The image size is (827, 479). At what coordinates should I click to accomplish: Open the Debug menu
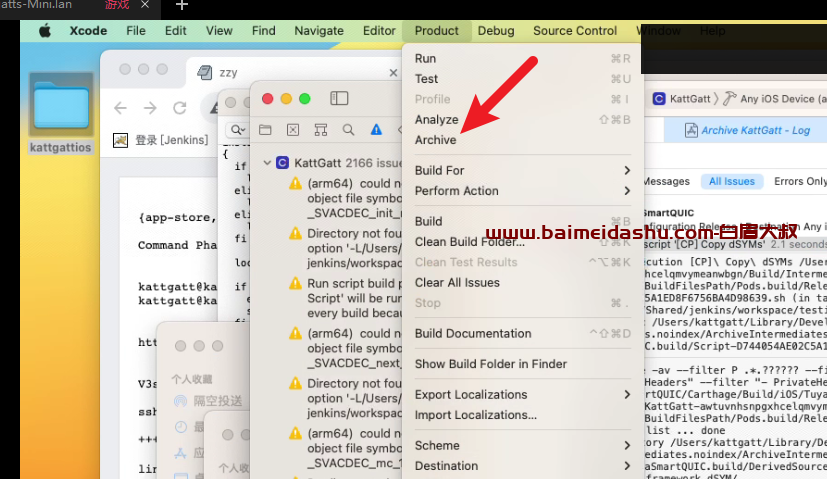[x=496, y=31]
